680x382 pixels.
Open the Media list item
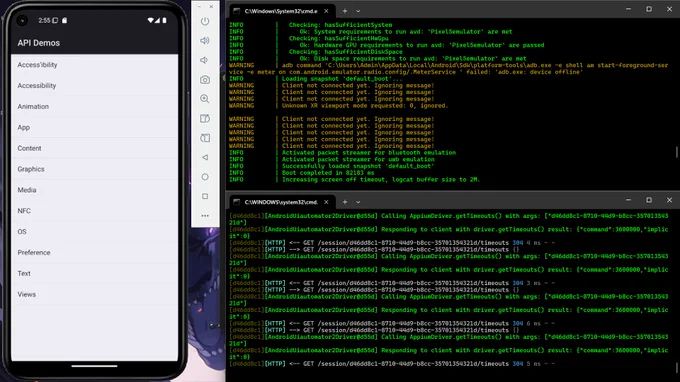[x=95, y=190]
